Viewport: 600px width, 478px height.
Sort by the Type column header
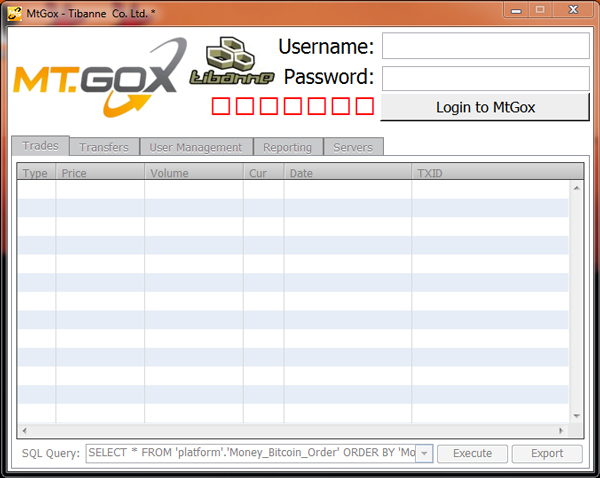pyautogui.click(x=37, y=172)
